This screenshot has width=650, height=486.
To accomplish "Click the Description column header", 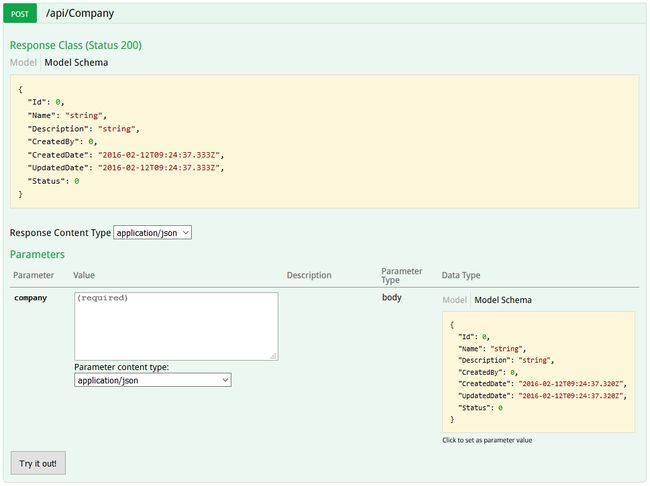I will click(309, 275).
